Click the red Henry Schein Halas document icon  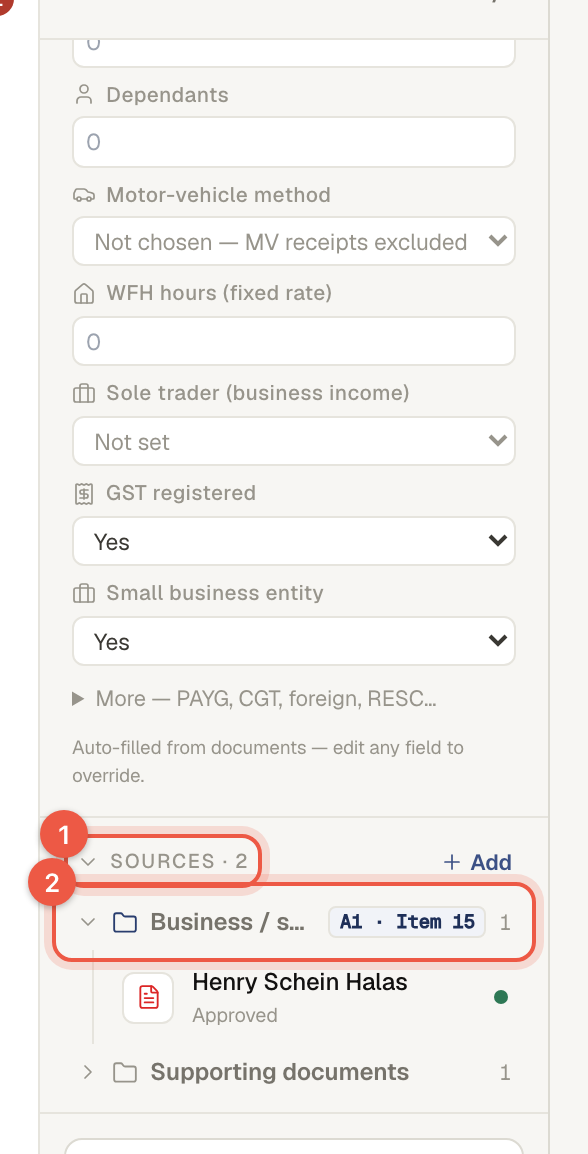point(148,998)
